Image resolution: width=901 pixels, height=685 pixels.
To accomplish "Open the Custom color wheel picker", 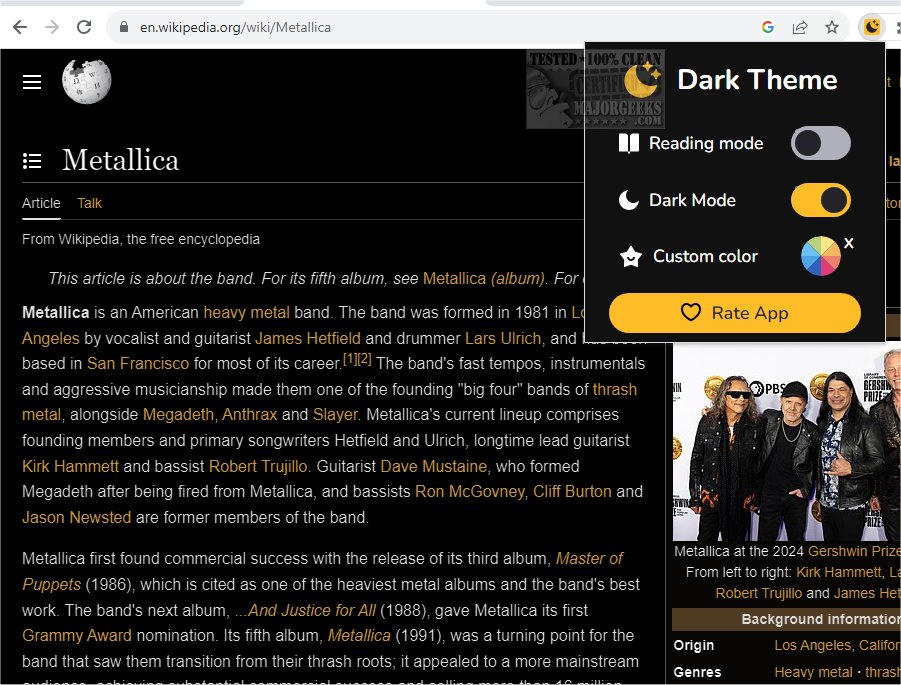I will (x=821, y=256).
